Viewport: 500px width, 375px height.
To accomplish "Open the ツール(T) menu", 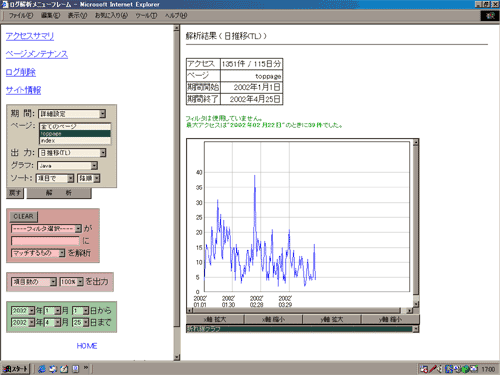I will pyautogui.click(x=146, y=16).
